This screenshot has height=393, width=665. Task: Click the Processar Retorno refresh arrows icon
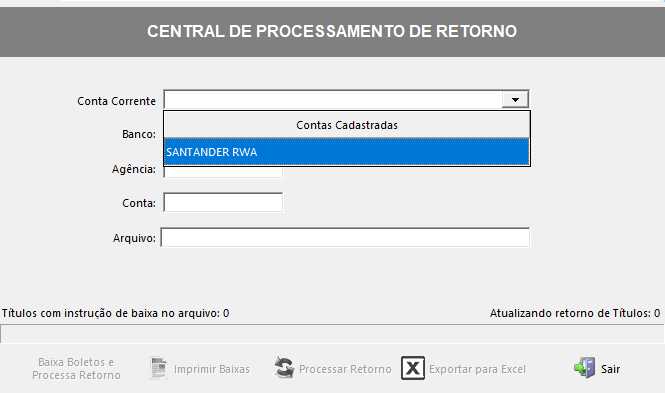pyautogui.click(x=284, y=368)
